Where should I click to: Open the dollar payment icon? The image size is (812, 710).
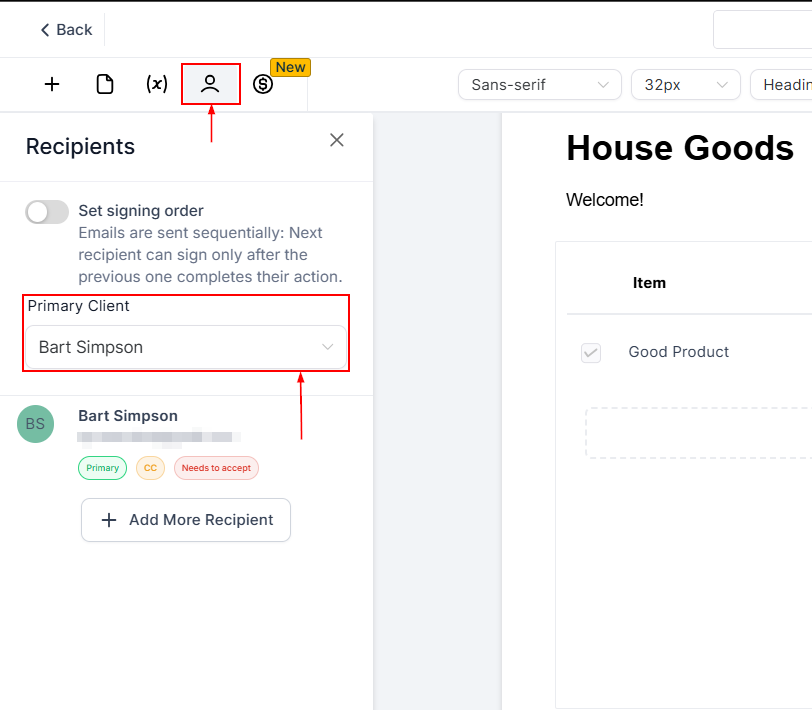[x=263, y=84]
